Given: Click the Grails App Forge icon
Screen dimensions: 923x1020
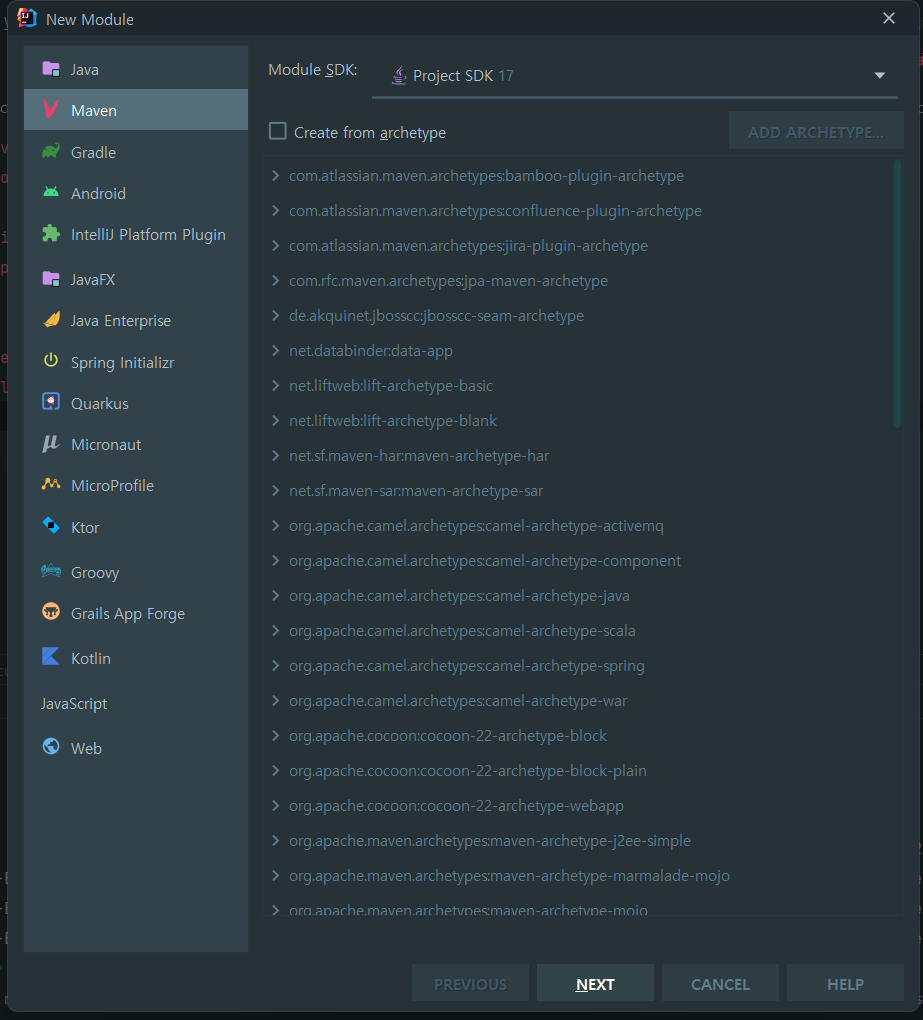Looking at the screenshot, I should click(51, 613).
